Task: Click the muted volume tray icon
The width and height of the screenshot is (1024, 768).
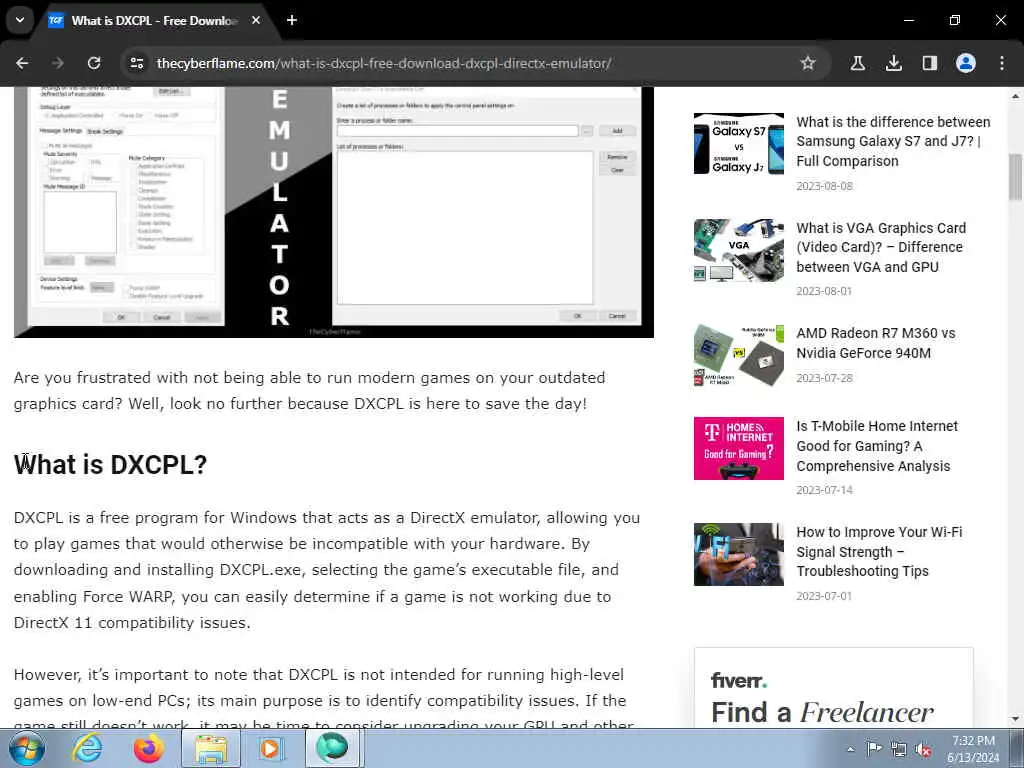Action: pos(923,750)
